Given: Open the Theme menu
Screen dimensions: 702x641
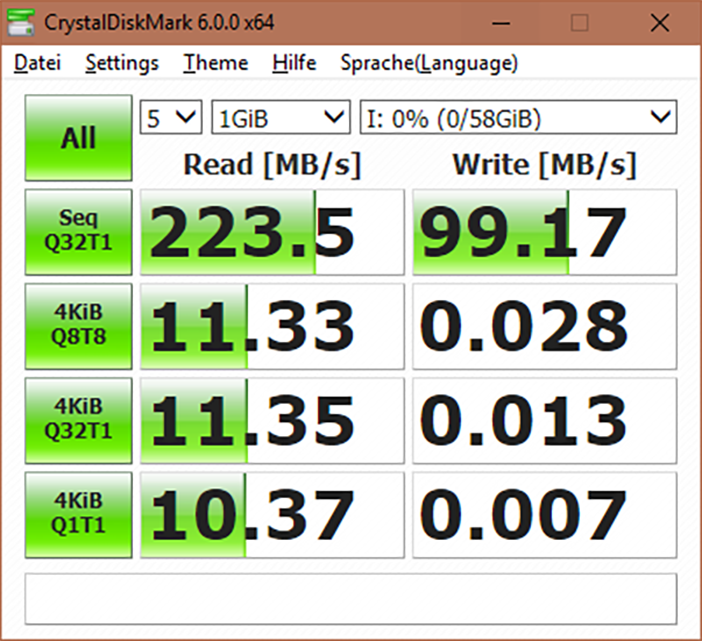Looking at the screenshot, I should coord(215,63).
